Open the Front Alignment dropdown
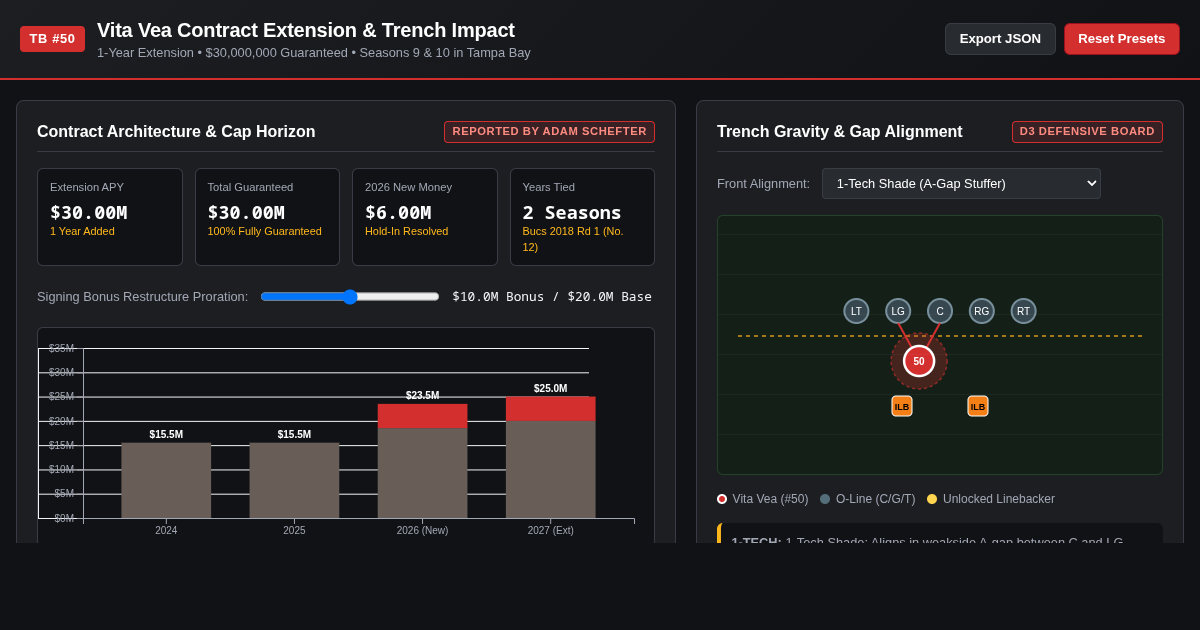The image size is (1200, 630). pyautogui.click(x=961, y=183)
